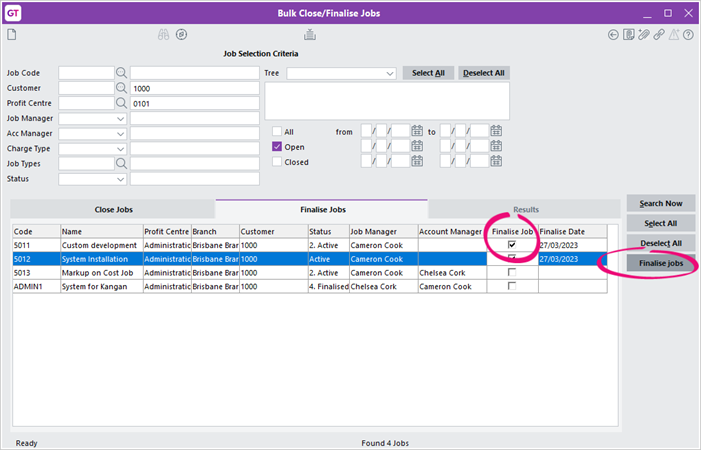The image size is (701, 450).
Task: Switch to the Close Jobs tab
Action: pyautogui.click(x=113, y=210)
